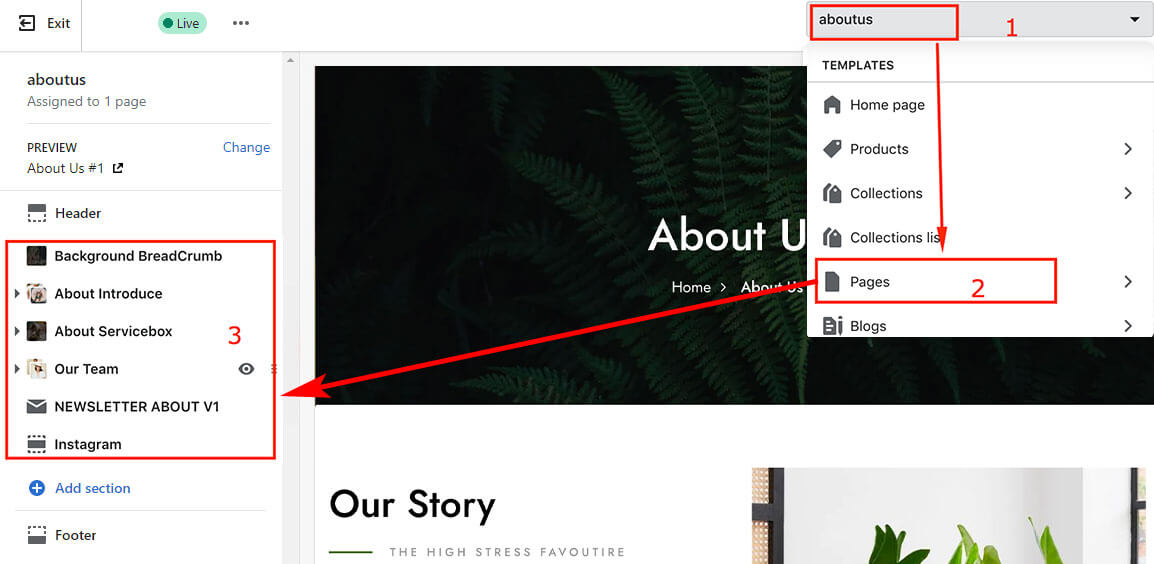Viewport: 1154px width, 564px height.
Task: Select the NEWSLETTER ABOUT V1 envelope icon
Action: [x=36, y=406]
